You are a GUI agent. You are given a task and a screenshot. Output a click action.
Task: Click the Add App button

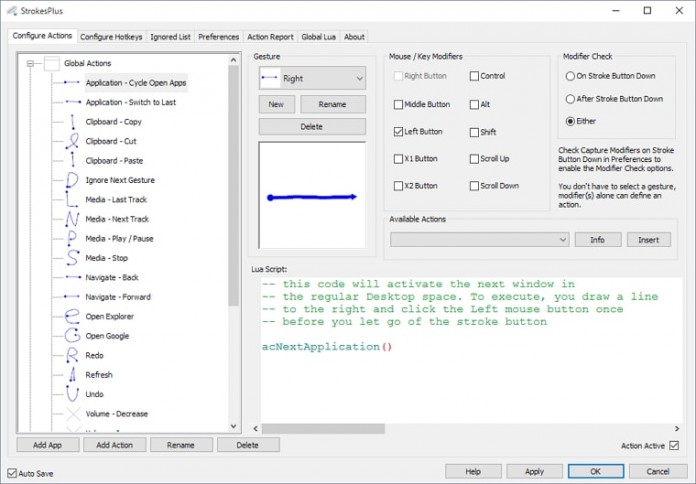(x=47, y=445)
